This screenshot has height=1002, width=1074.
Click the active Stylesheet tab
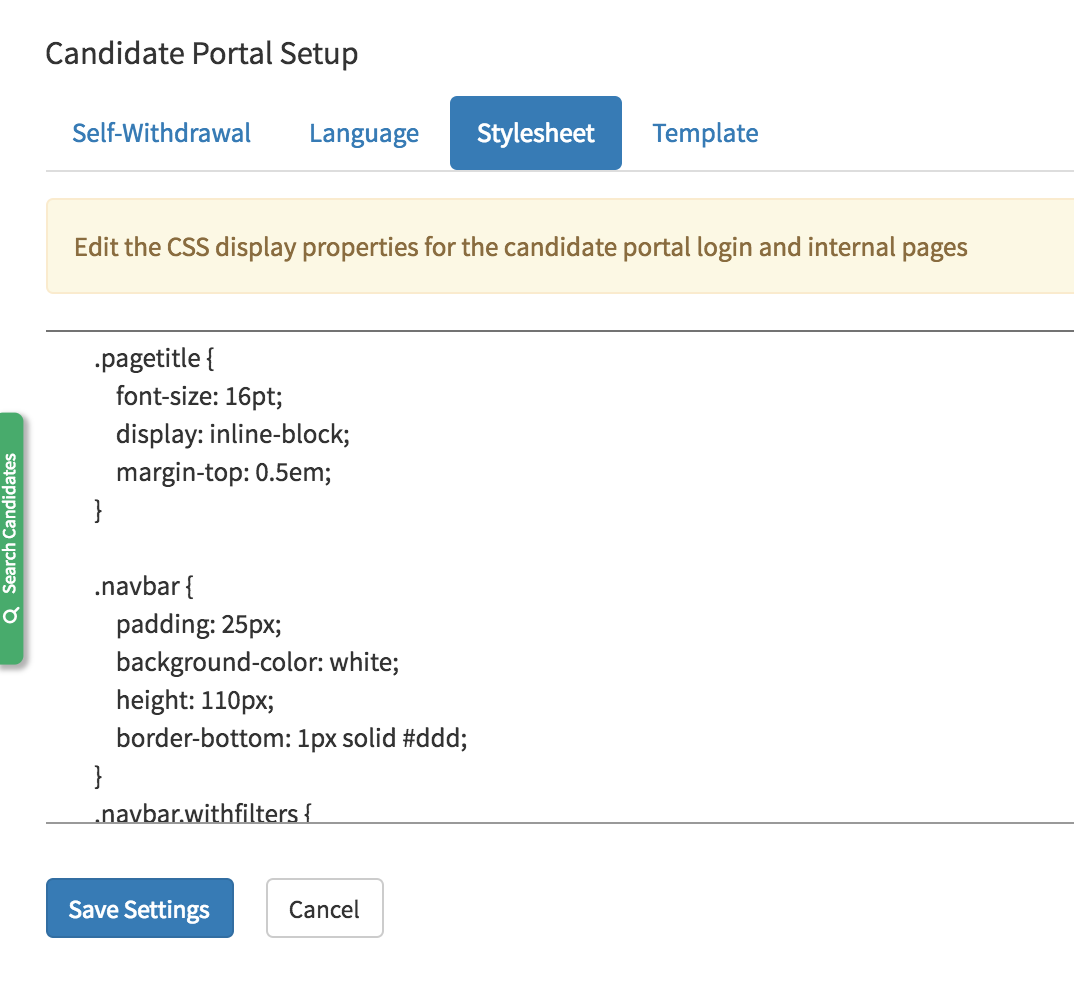[x=535, y=132]
